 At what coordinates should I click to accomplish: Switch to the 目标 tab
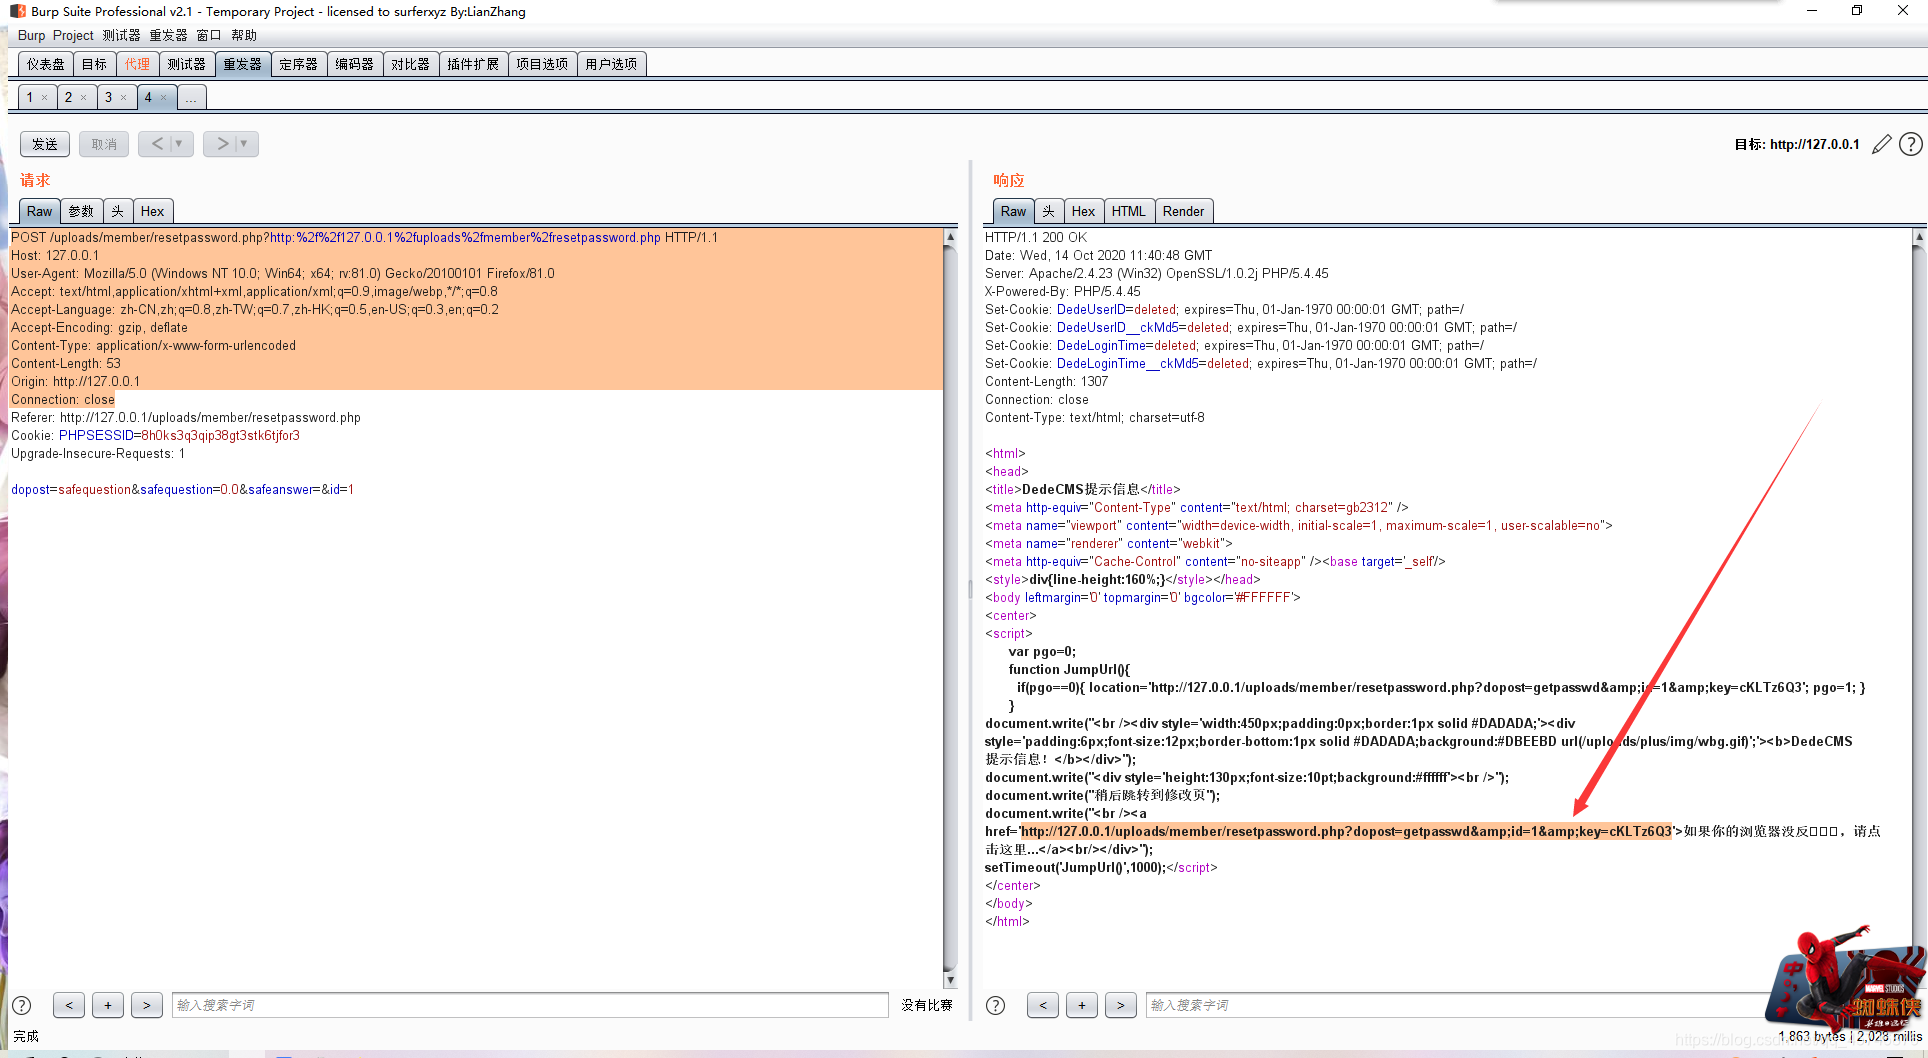click(x=95, y=64)
